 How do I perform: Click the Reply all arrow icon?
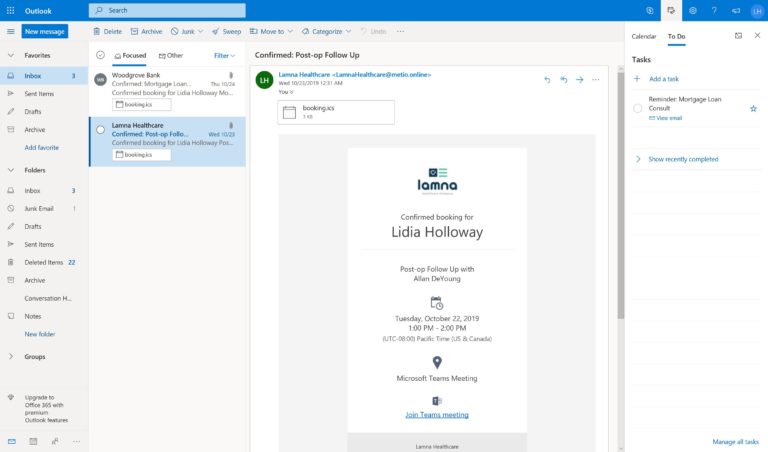pos(564,79)
